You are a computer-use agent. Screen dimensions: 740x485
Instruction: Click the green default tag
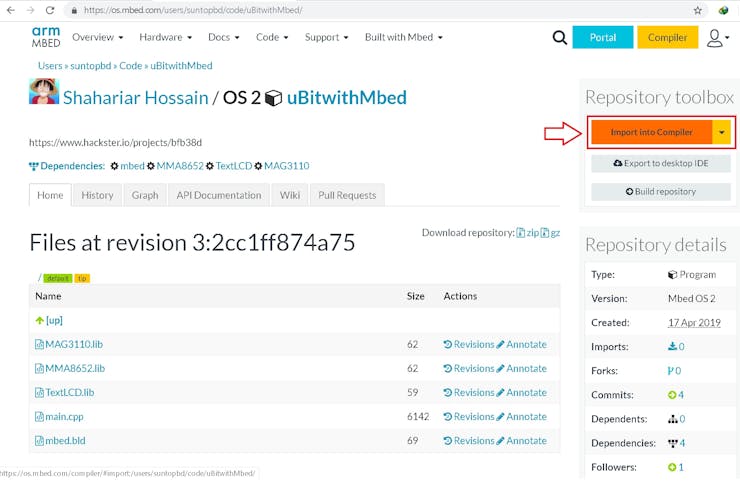(58, 278)
